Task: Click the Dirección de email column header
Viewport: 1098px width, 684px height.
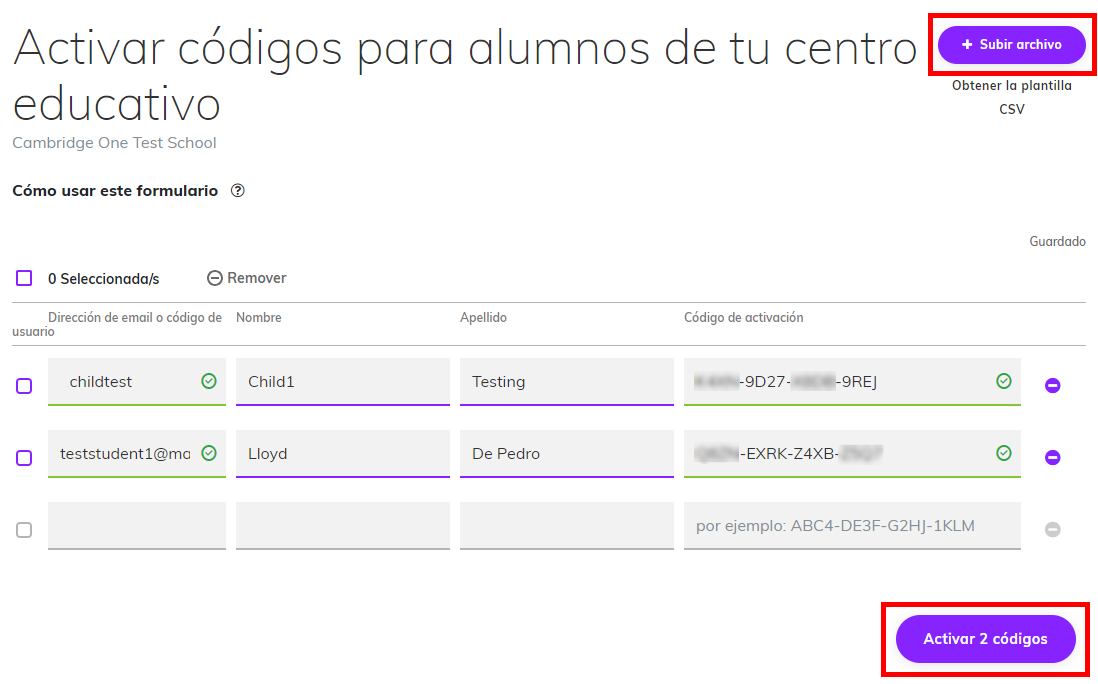Action: click(x=117, y=324)
